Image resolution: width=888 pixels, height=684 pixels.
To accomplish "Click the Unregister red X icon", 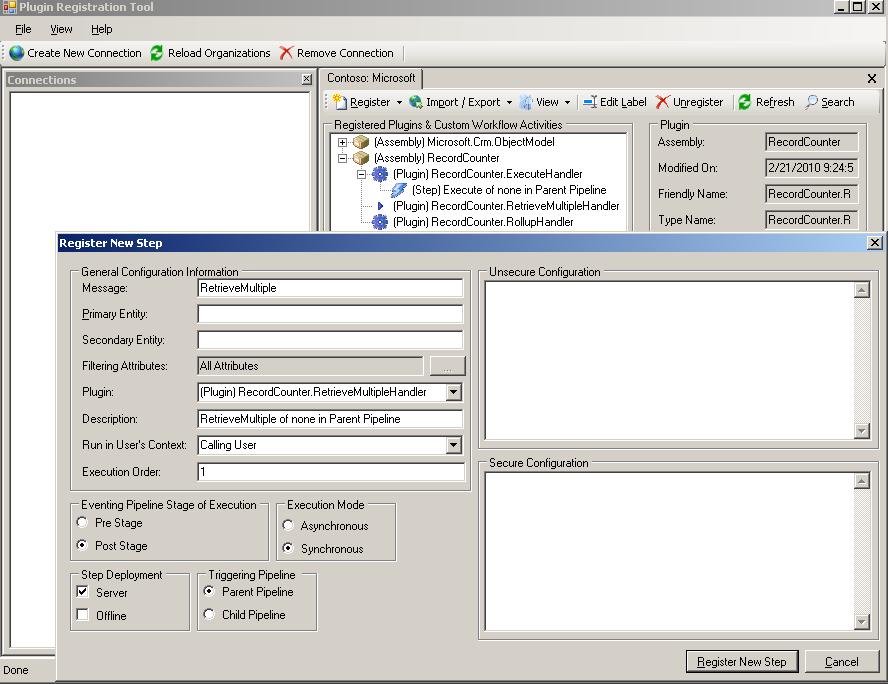I will coord(662,102).
